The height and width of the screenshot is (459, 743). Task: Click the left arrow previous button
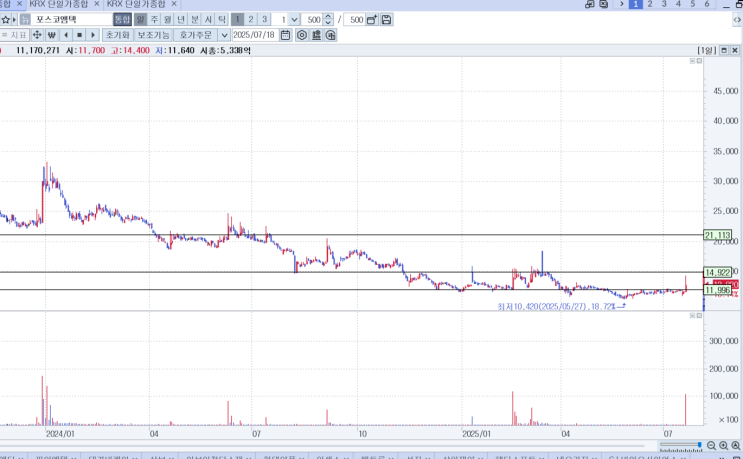click(x=66, y=35)
